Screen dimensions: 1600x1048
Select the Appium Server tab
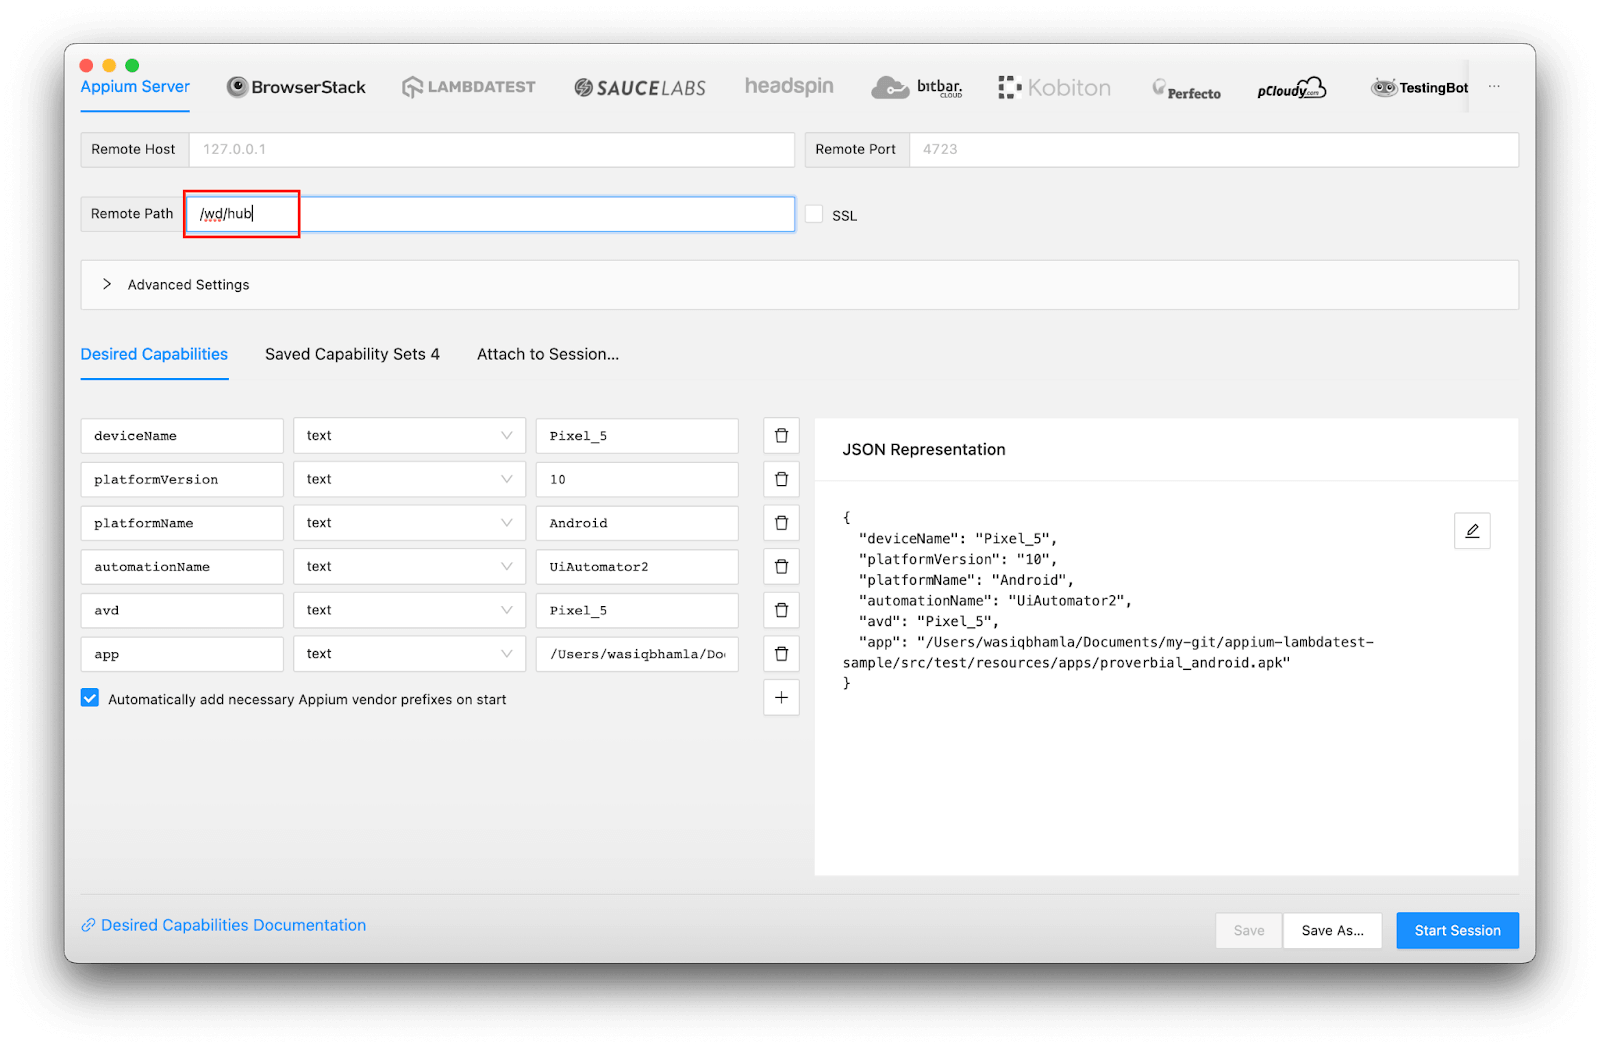[x=135, y=87]
